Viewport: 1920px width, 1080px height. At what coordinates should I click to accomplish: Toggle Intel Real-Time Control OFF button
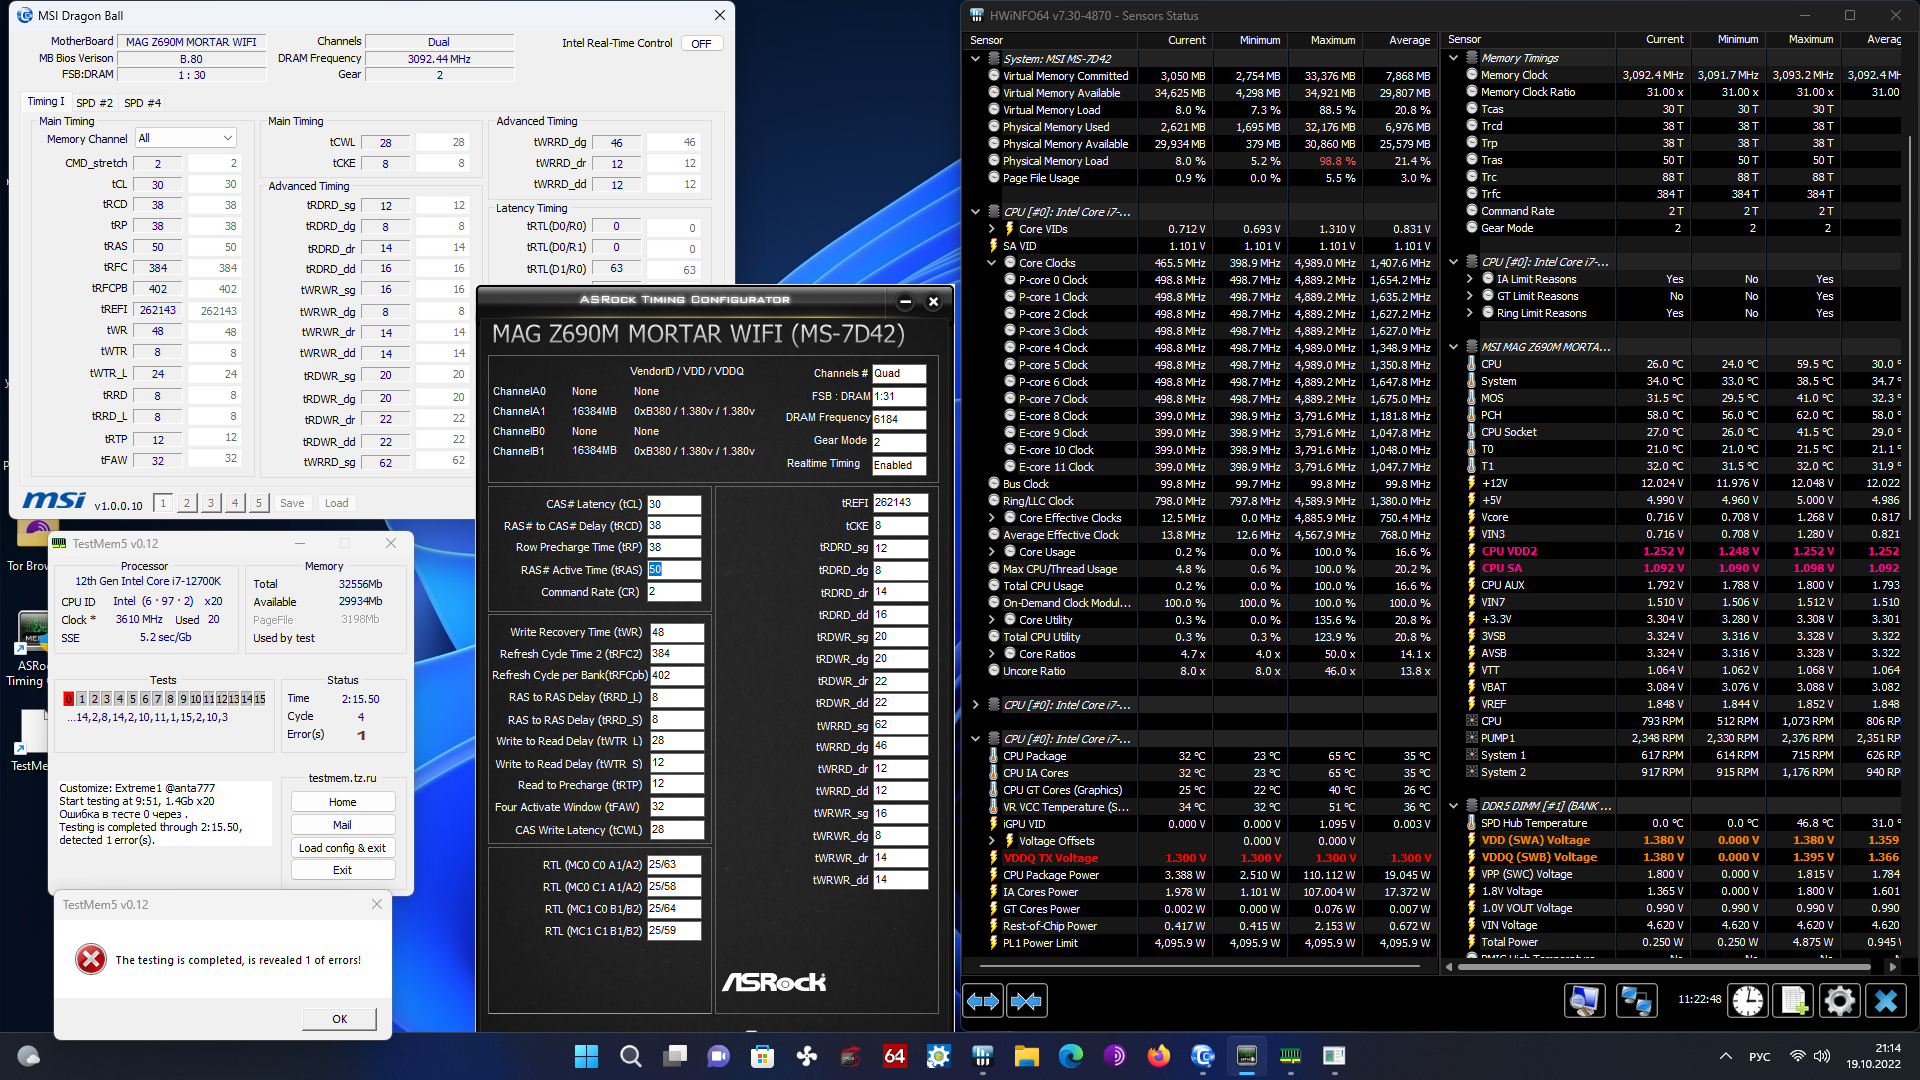pos(701,44)
